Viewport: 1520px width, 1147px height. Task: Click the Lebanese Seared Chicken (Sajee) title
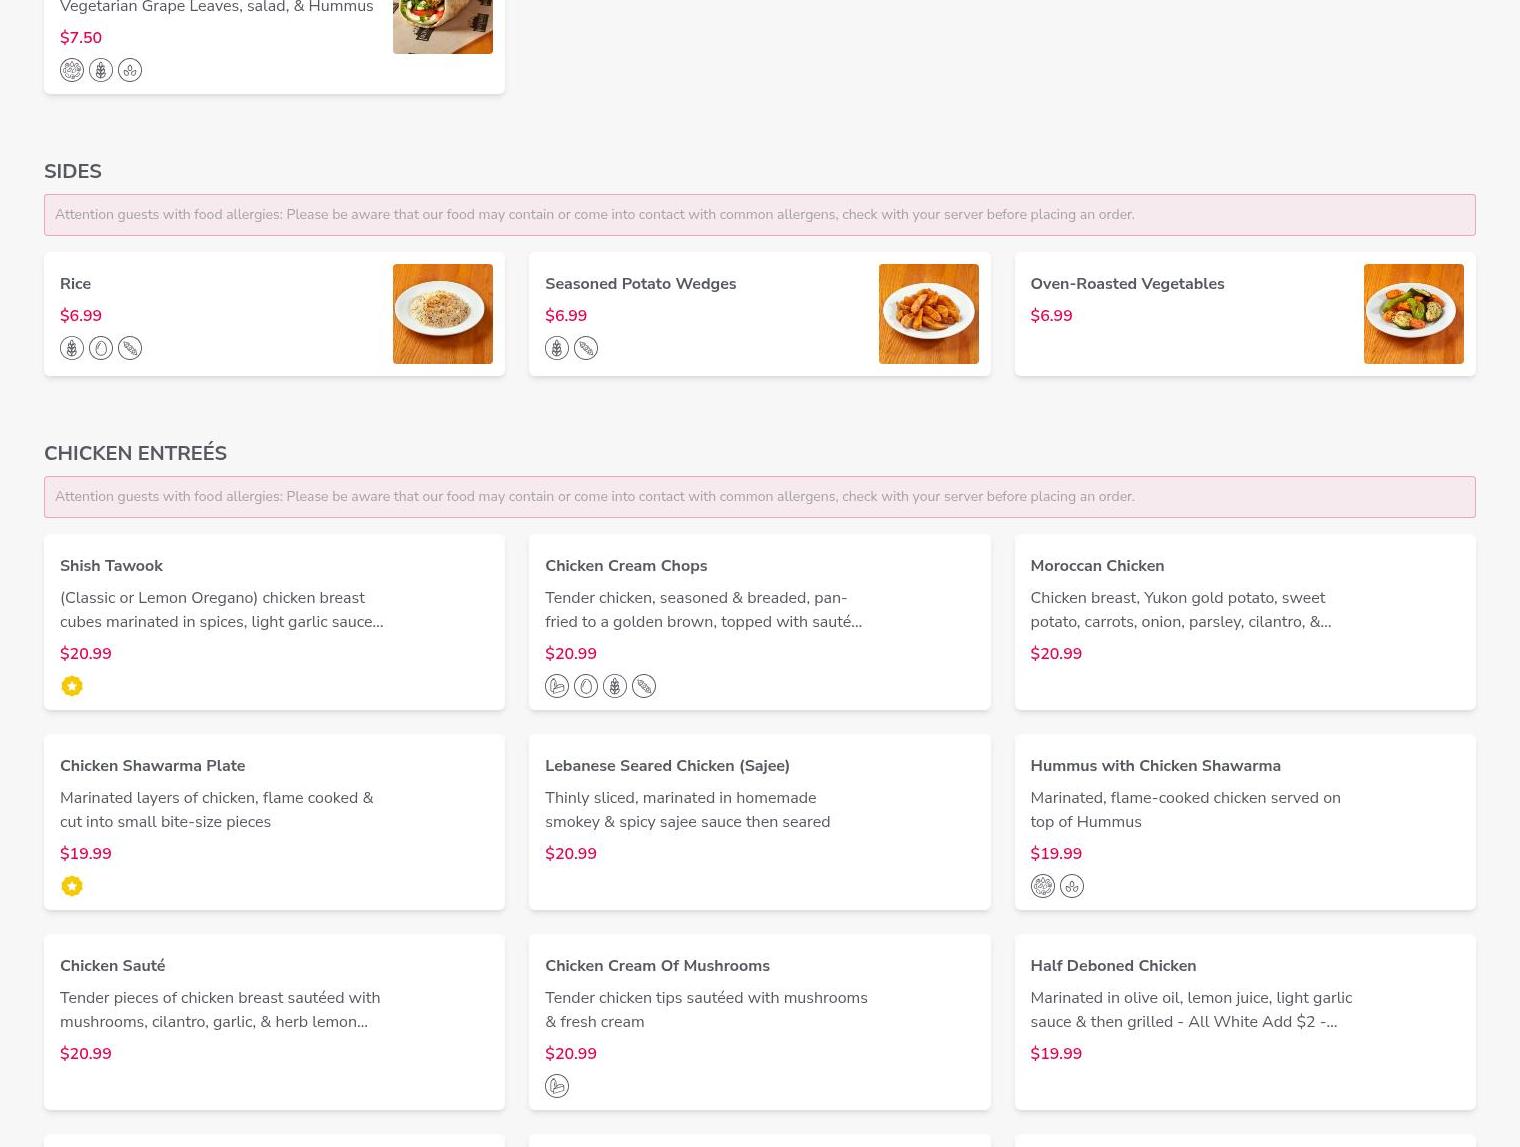tap(667, 766)
